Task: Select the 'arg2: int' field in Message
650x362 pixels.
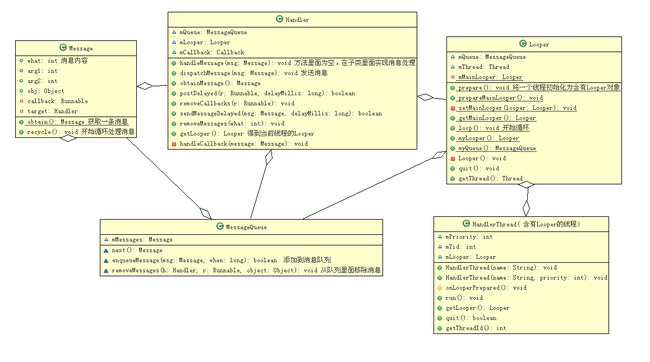Action: point(42,81)
